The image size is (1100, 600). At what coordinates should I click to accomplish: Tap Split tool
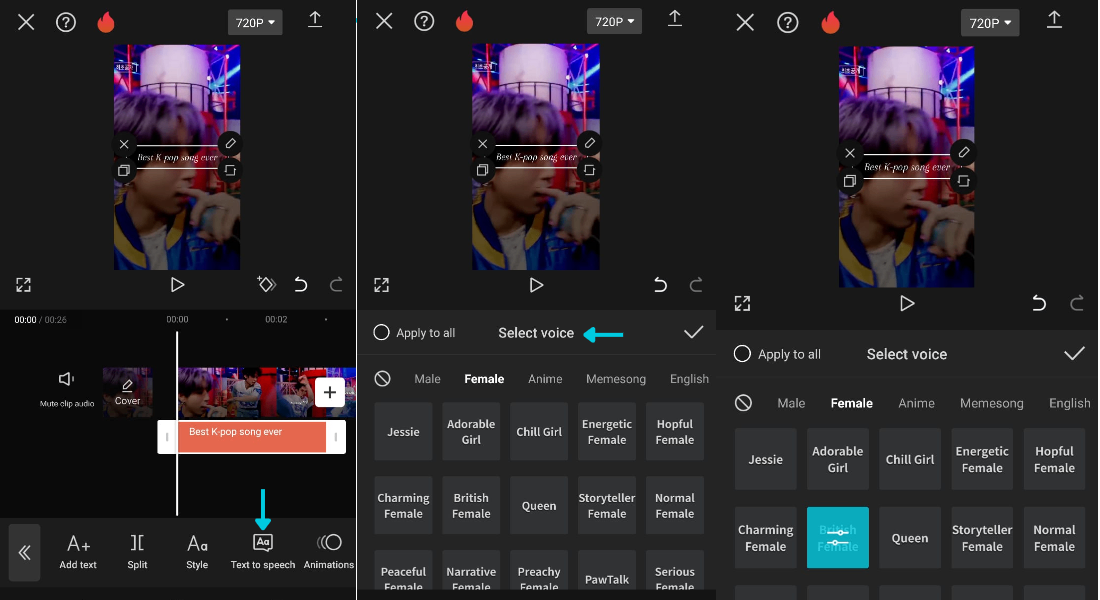point(138,552)
